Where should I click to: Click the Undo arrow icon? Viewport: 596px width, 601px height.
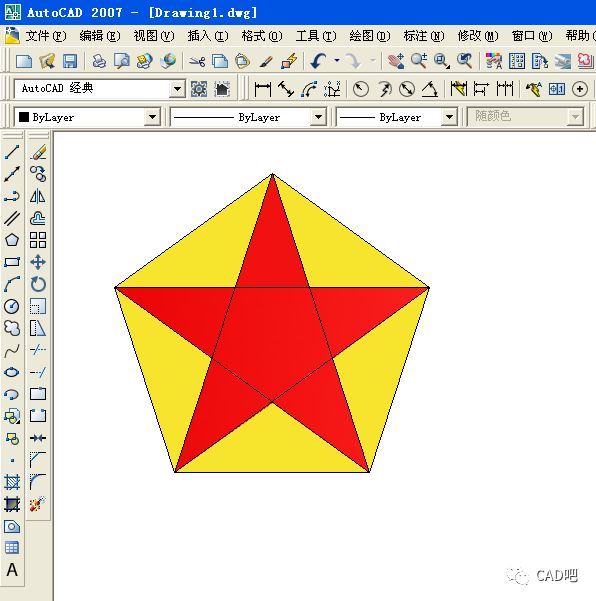tap(319, 61)
